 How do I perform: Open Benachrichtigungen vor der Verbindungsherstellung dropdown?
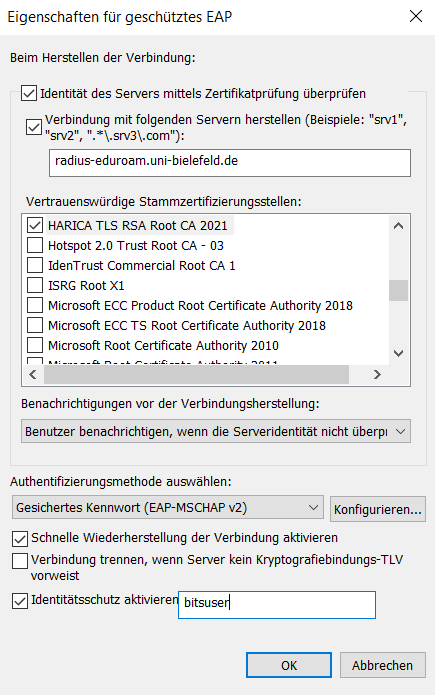point(216,431)
